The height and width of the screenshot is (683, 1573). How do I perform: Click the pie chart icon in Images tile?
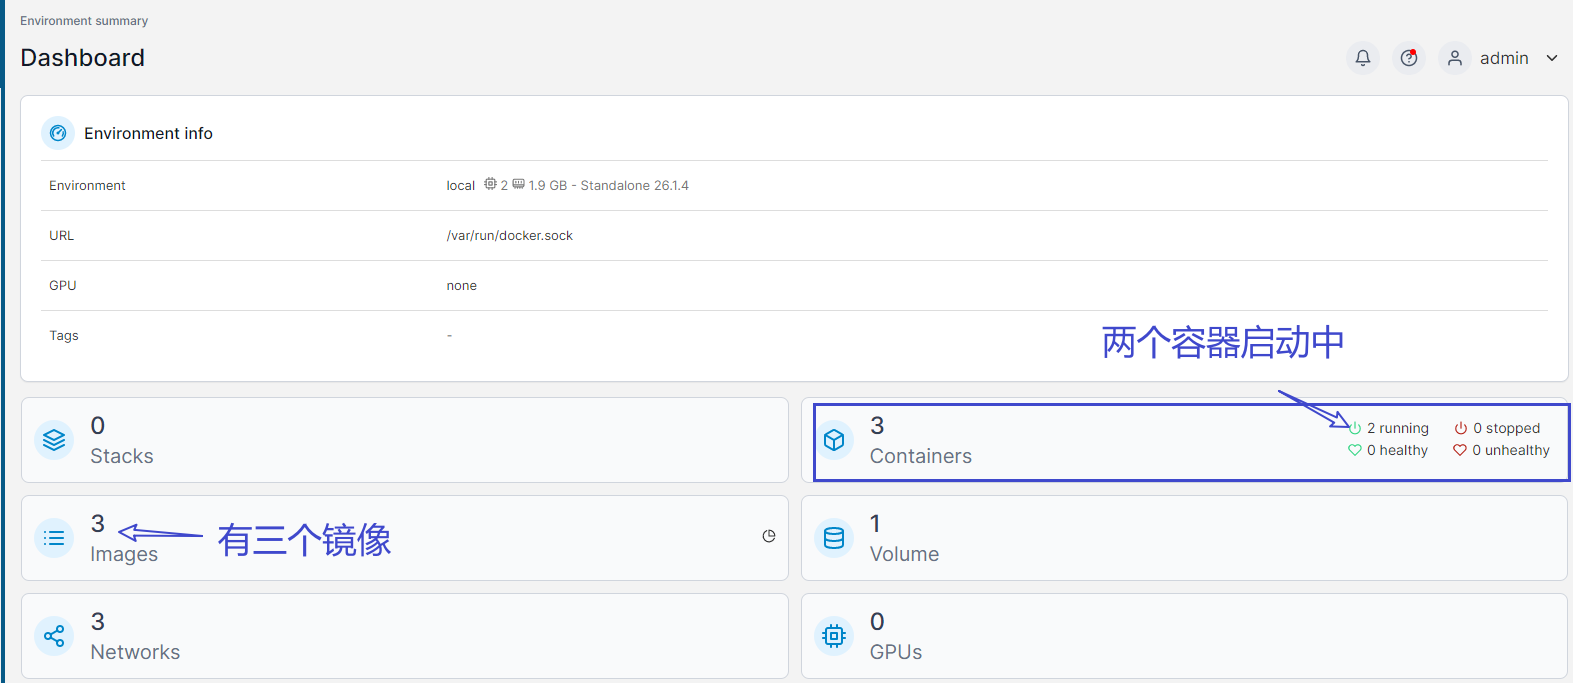pyautogui.click(x=768, y=536)
